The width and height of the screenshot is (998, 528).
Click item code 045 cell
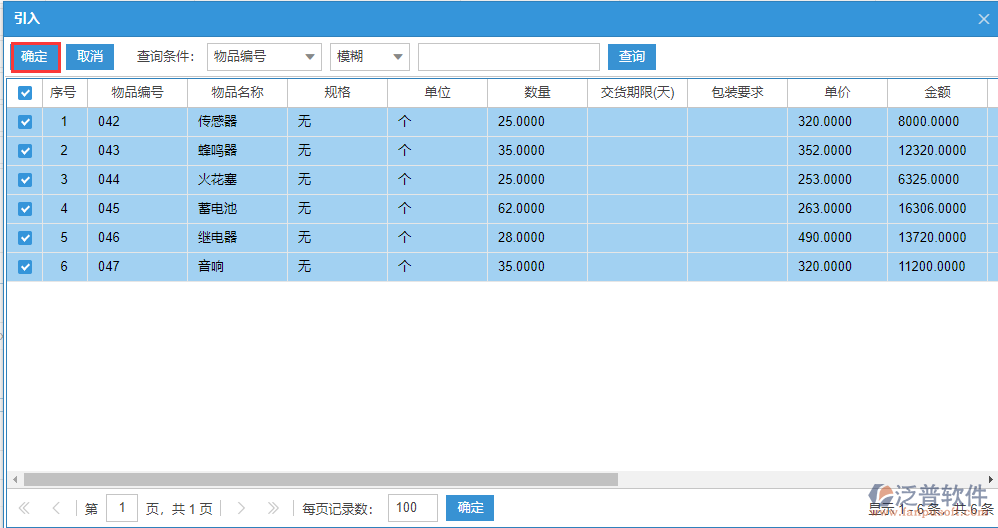pyautogui.click(x=137, y=209)
